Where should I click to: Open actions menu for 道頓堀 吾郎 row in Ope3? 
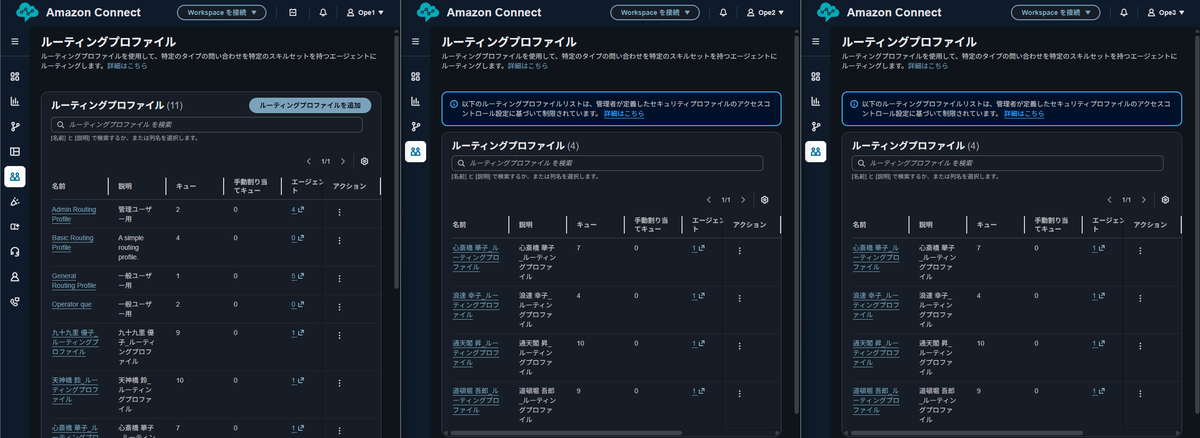coord(1139,392)
